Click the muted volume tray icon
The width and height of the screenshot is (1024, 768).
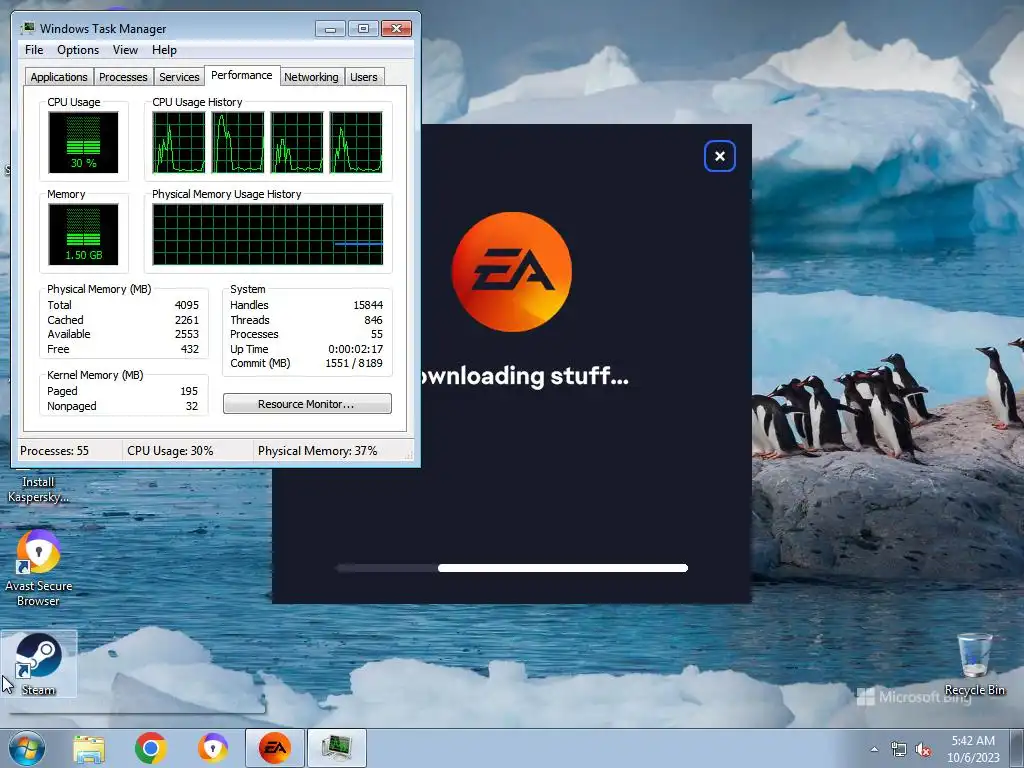[x=923, y=750]
